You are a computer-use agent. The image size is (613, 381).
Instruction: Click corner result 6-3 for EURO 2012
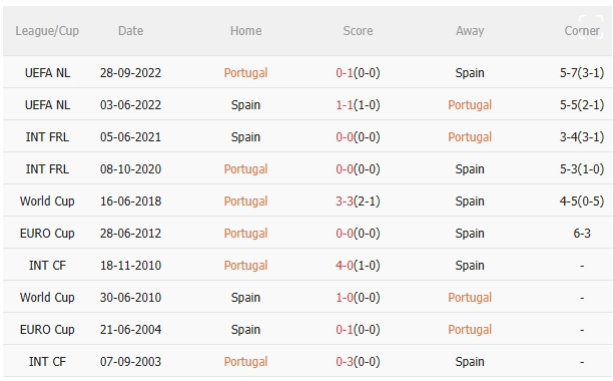click(582, 233)
